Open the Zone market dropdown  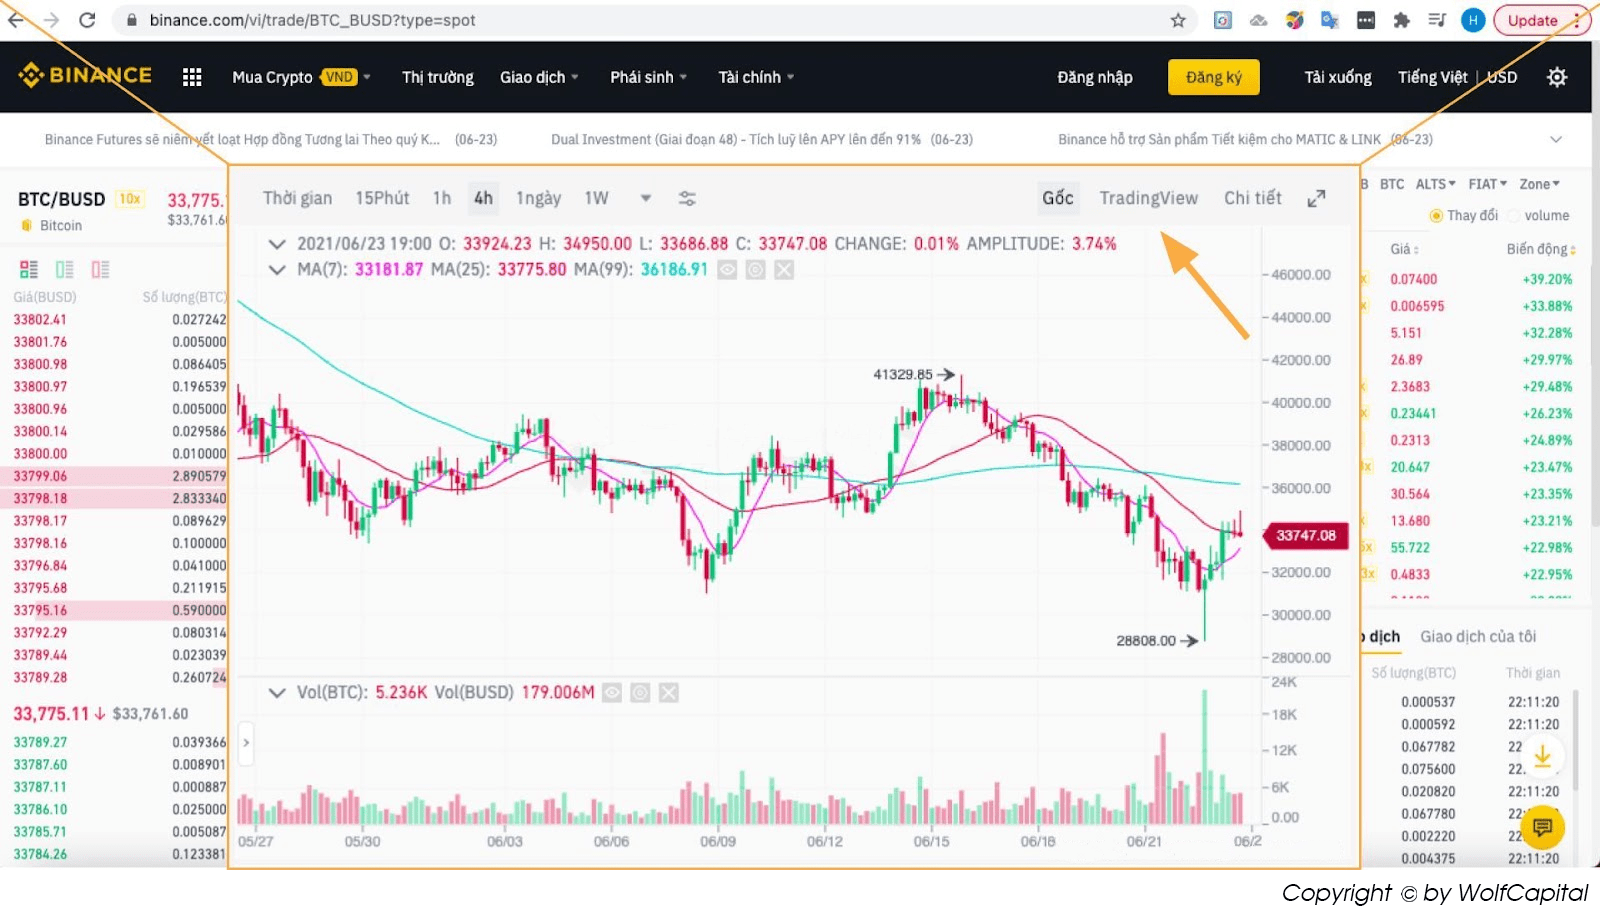[1539, 184]
